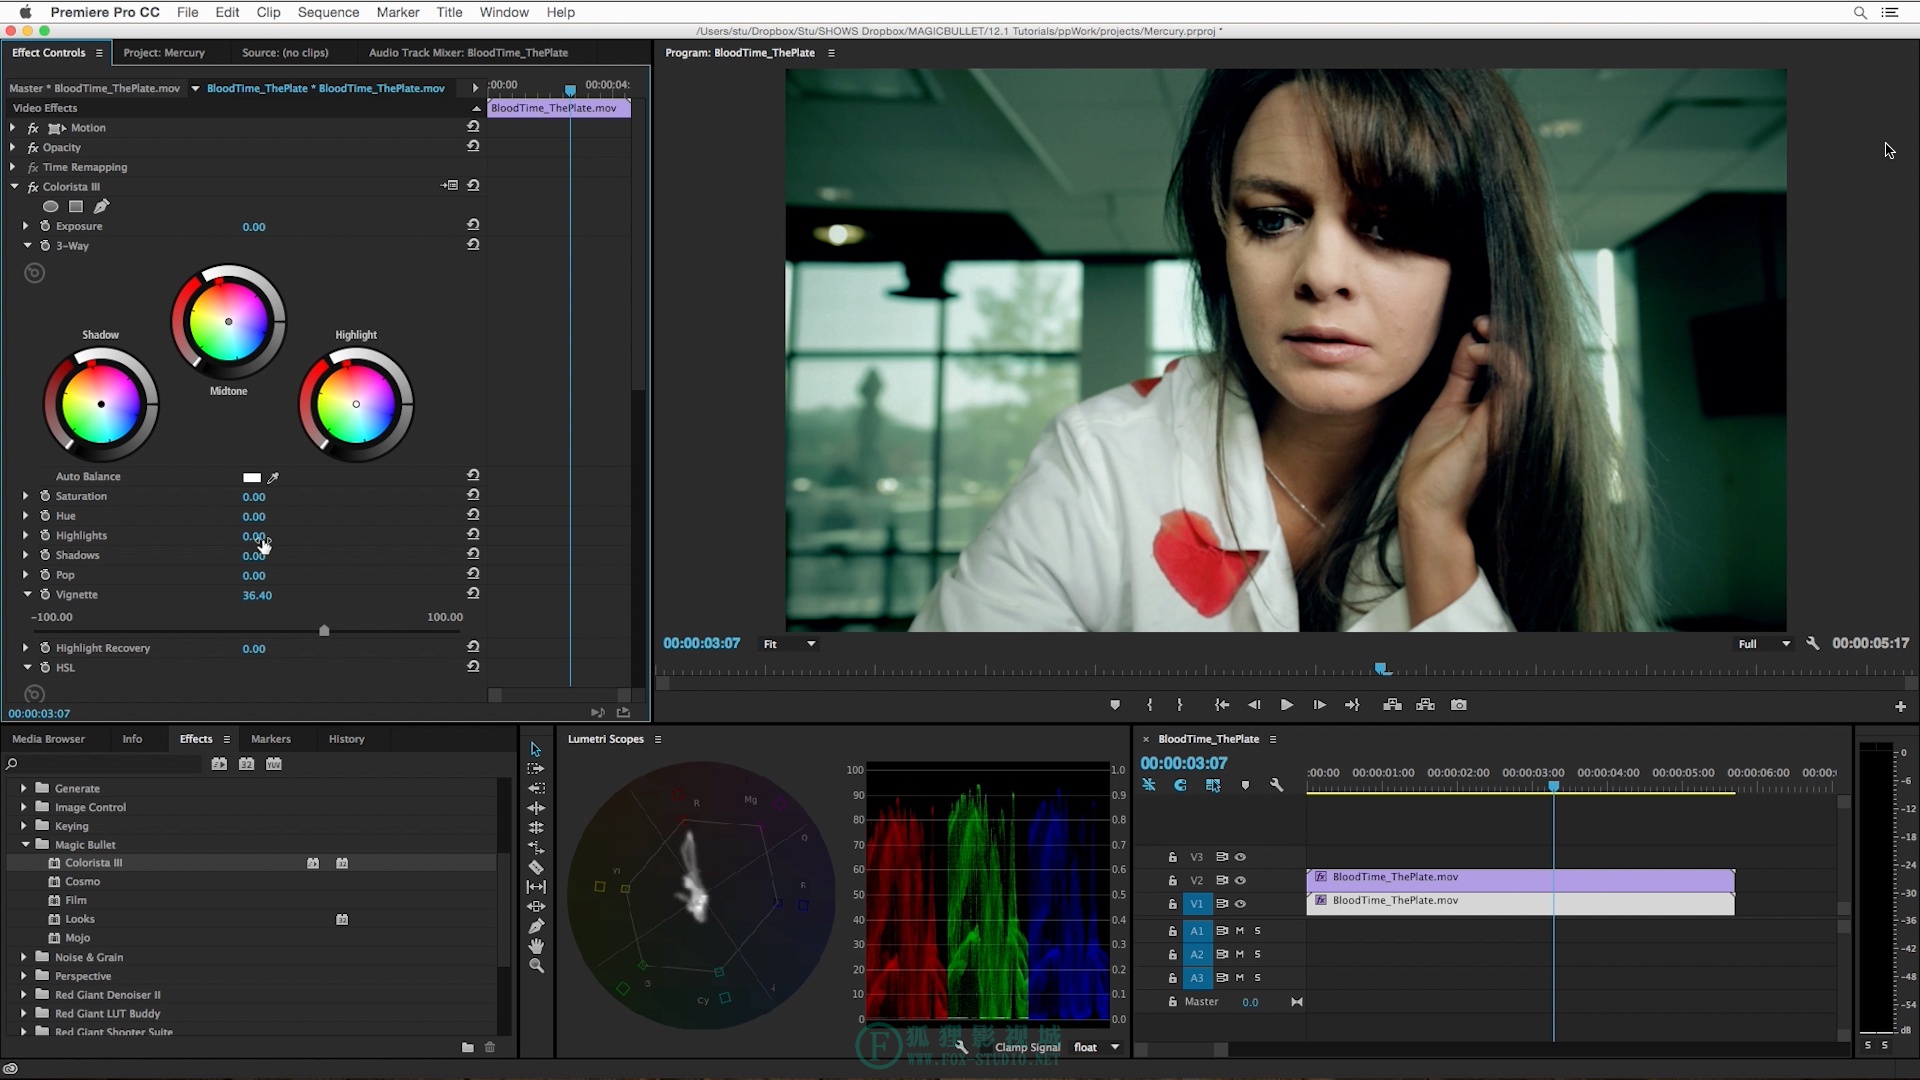Step forward one frame
This screenshot has width=1920, height=1080.
[1320, 705]
